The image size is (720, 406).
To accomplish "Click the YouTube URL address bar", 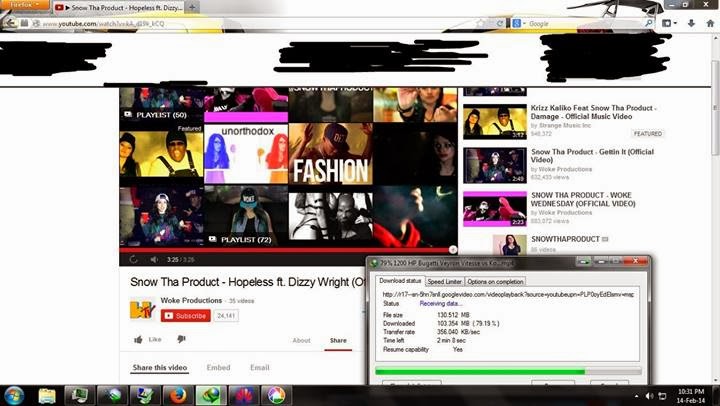I will click(x=257, y=23).
